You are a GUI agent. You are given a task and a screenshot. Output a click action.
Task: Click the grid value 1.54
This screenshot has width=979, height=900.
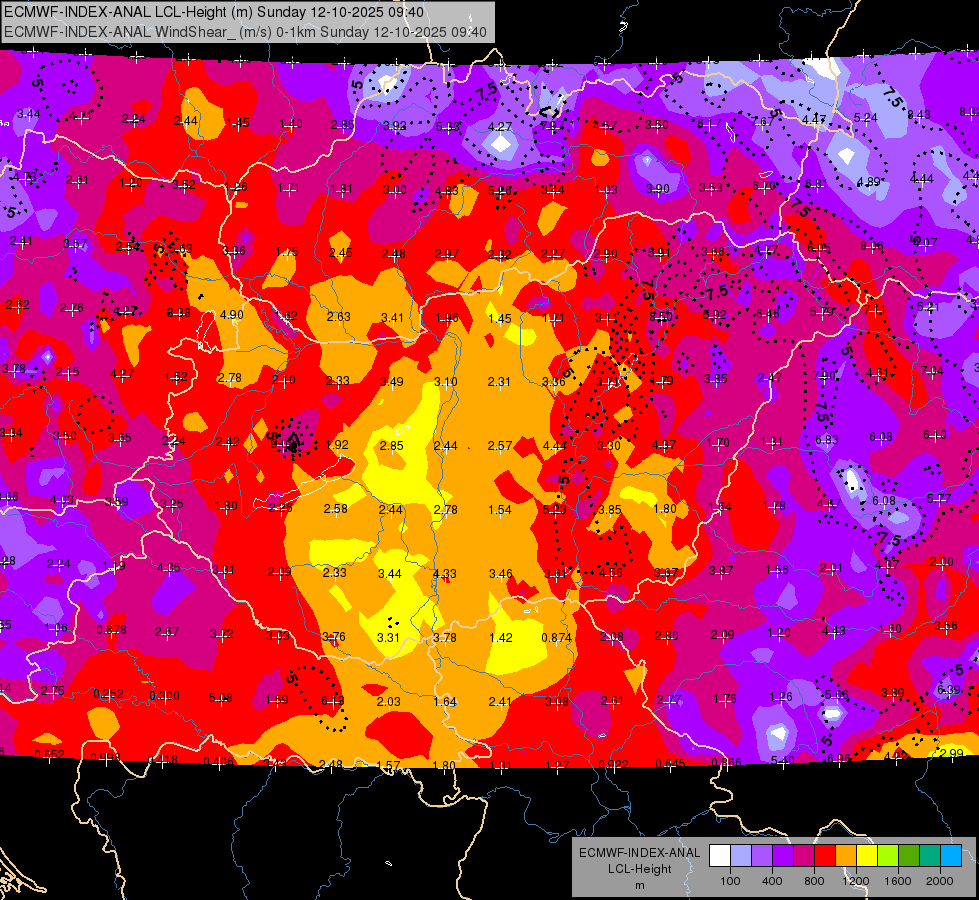click(x=499, y=510)
